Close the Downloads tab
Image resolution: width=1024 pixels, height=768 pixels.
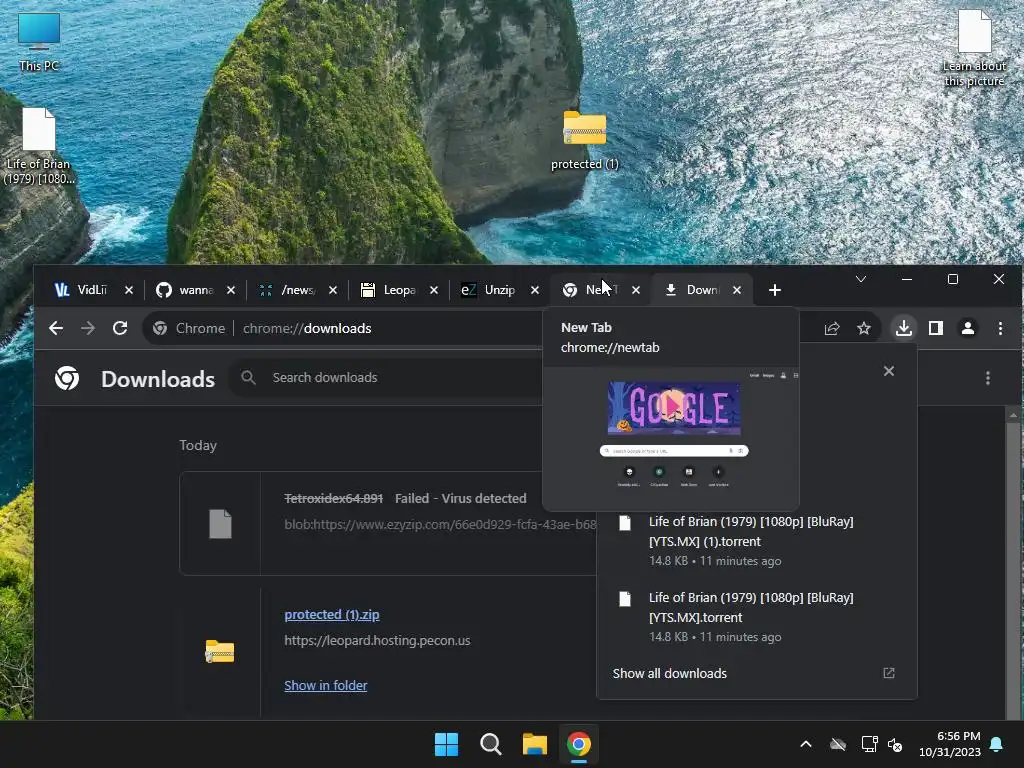(x=737, y=290)
